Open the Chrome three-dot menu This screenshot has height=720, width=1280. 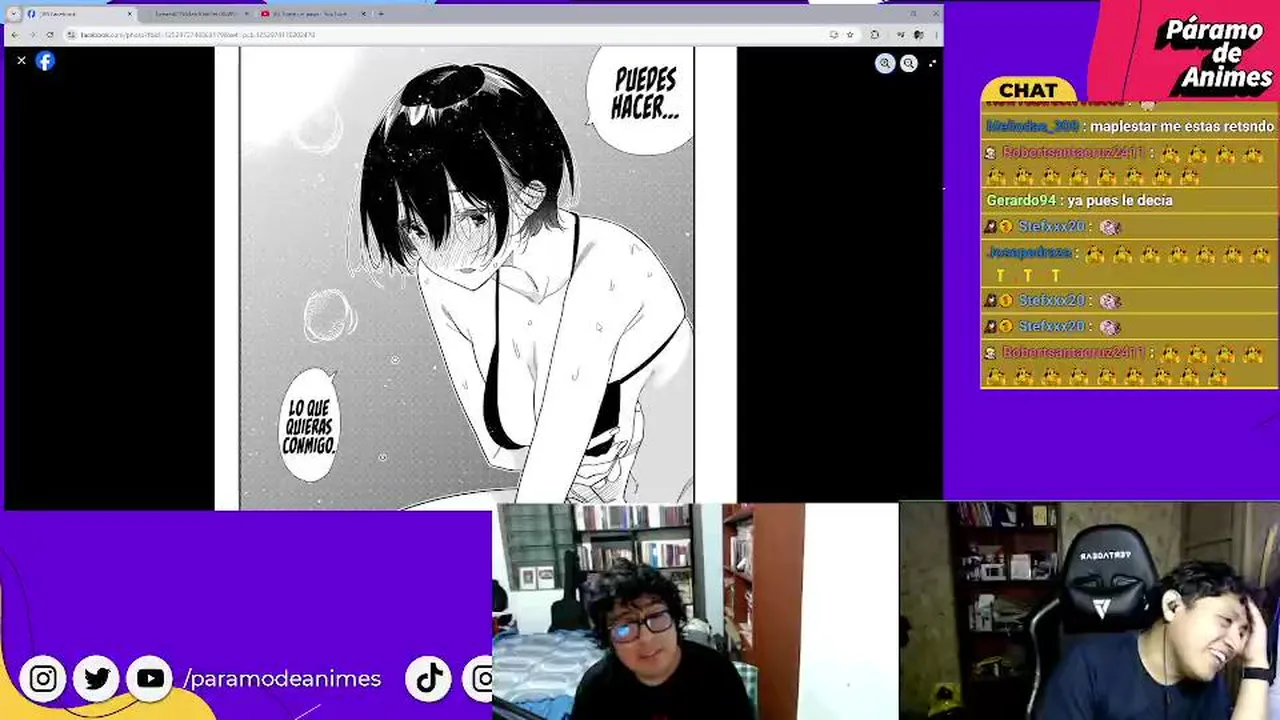[x=934, y=34]
